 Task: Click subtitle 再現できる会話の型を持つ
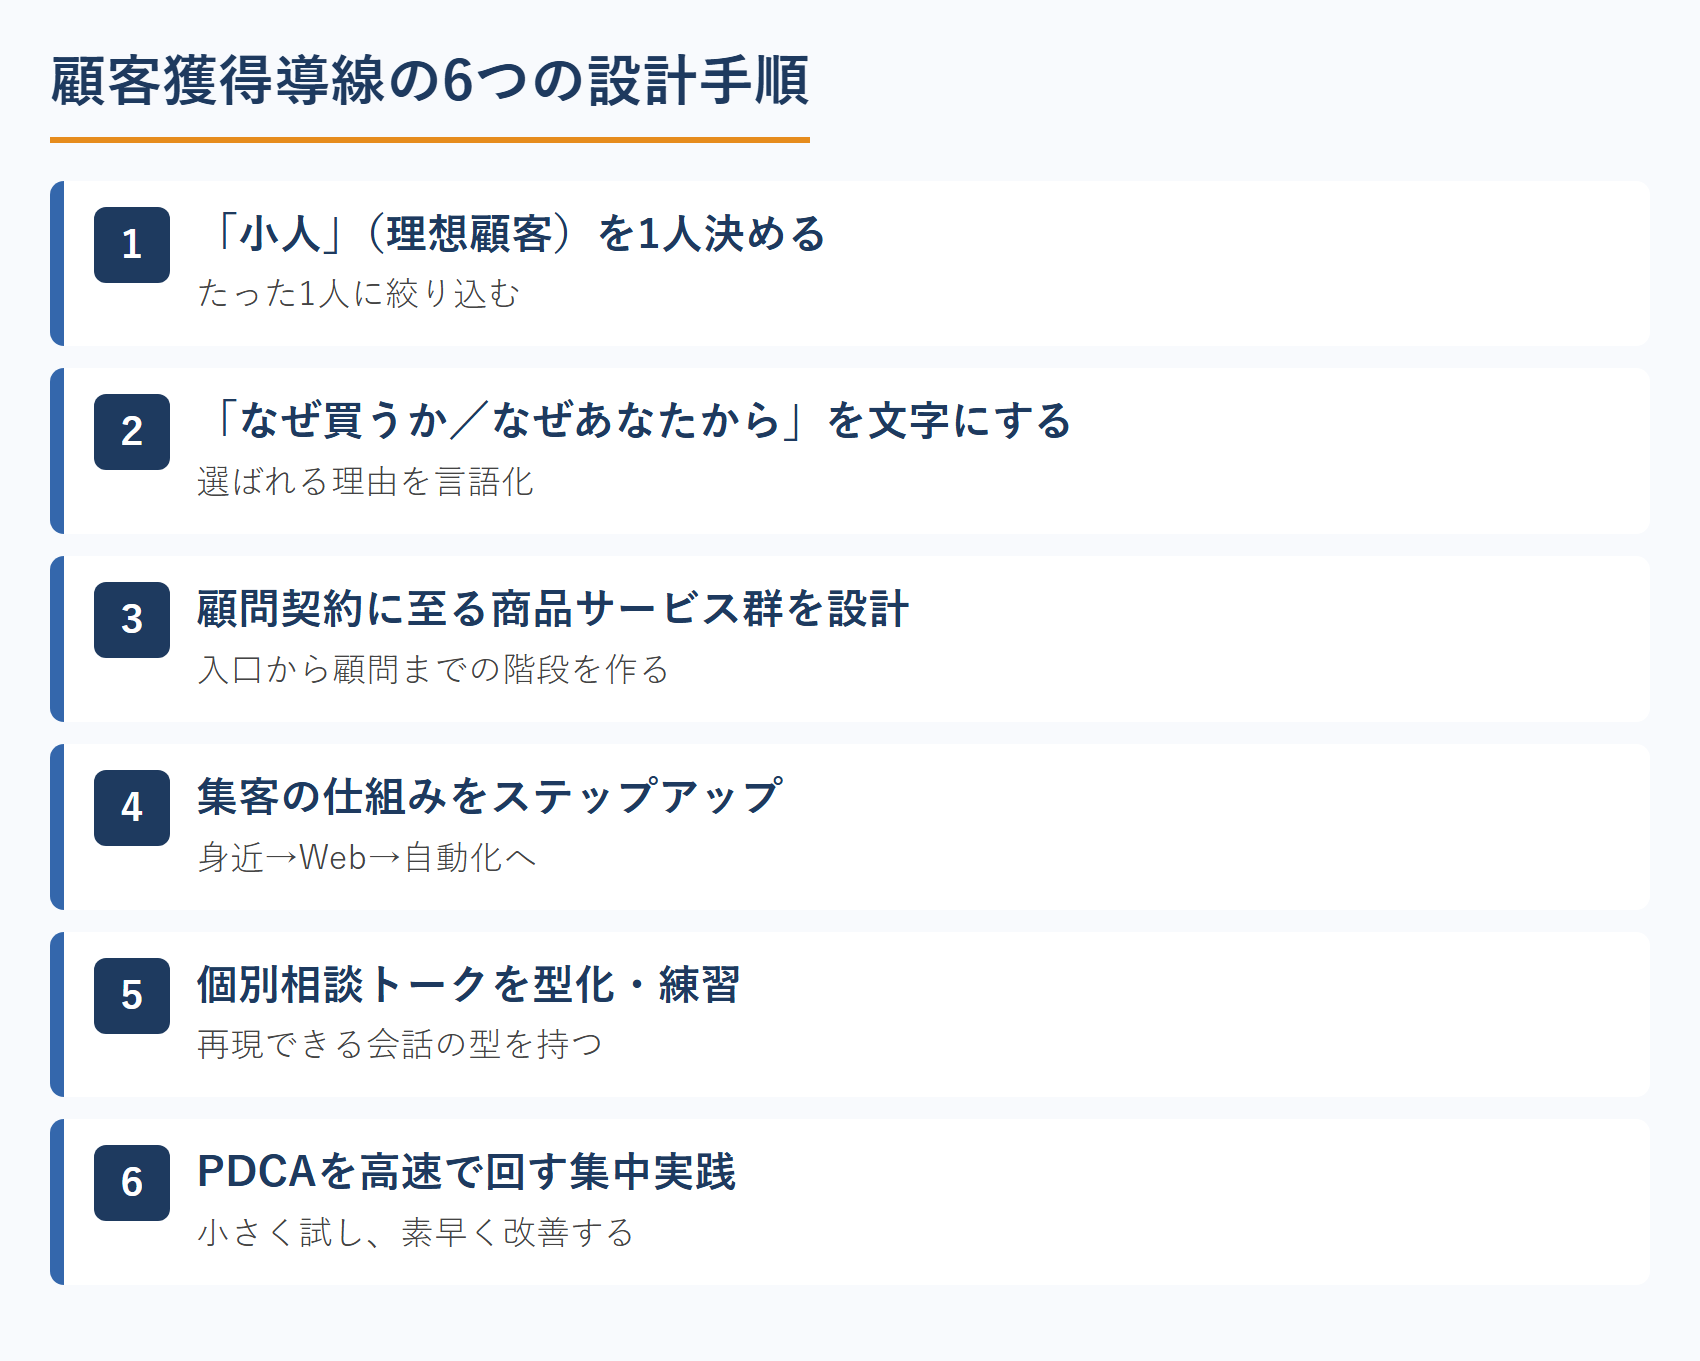(x=400, y=1045)
